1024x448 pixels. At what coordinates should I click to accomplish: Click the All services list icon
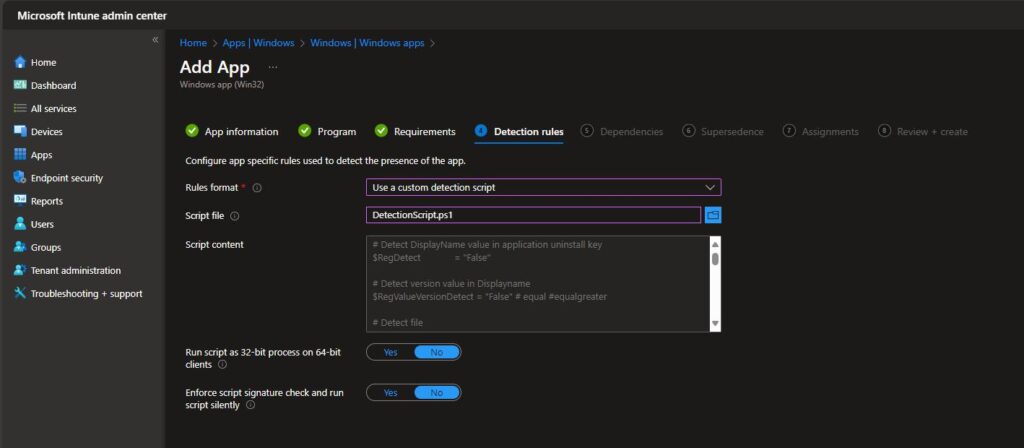tap(20, 108)
